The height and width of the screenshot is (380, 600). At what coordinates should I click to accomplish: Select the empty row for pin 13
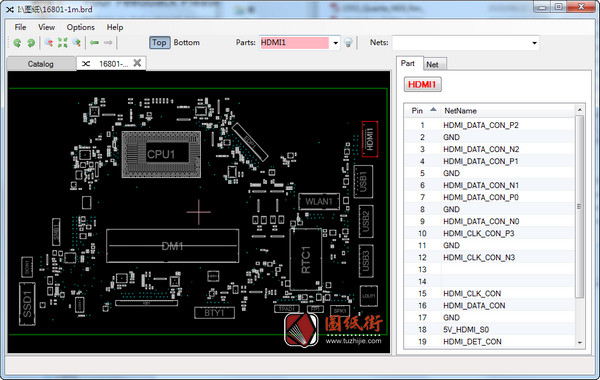pyautogui.click(x=490, y=270)
